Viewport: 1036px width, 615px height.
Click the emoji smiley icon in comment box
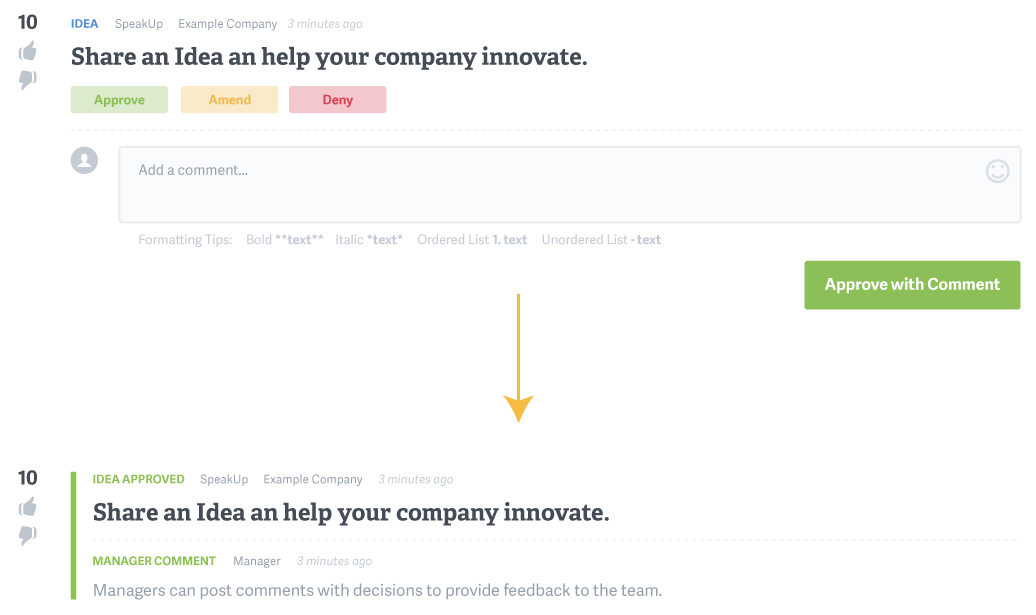point(997,171)
